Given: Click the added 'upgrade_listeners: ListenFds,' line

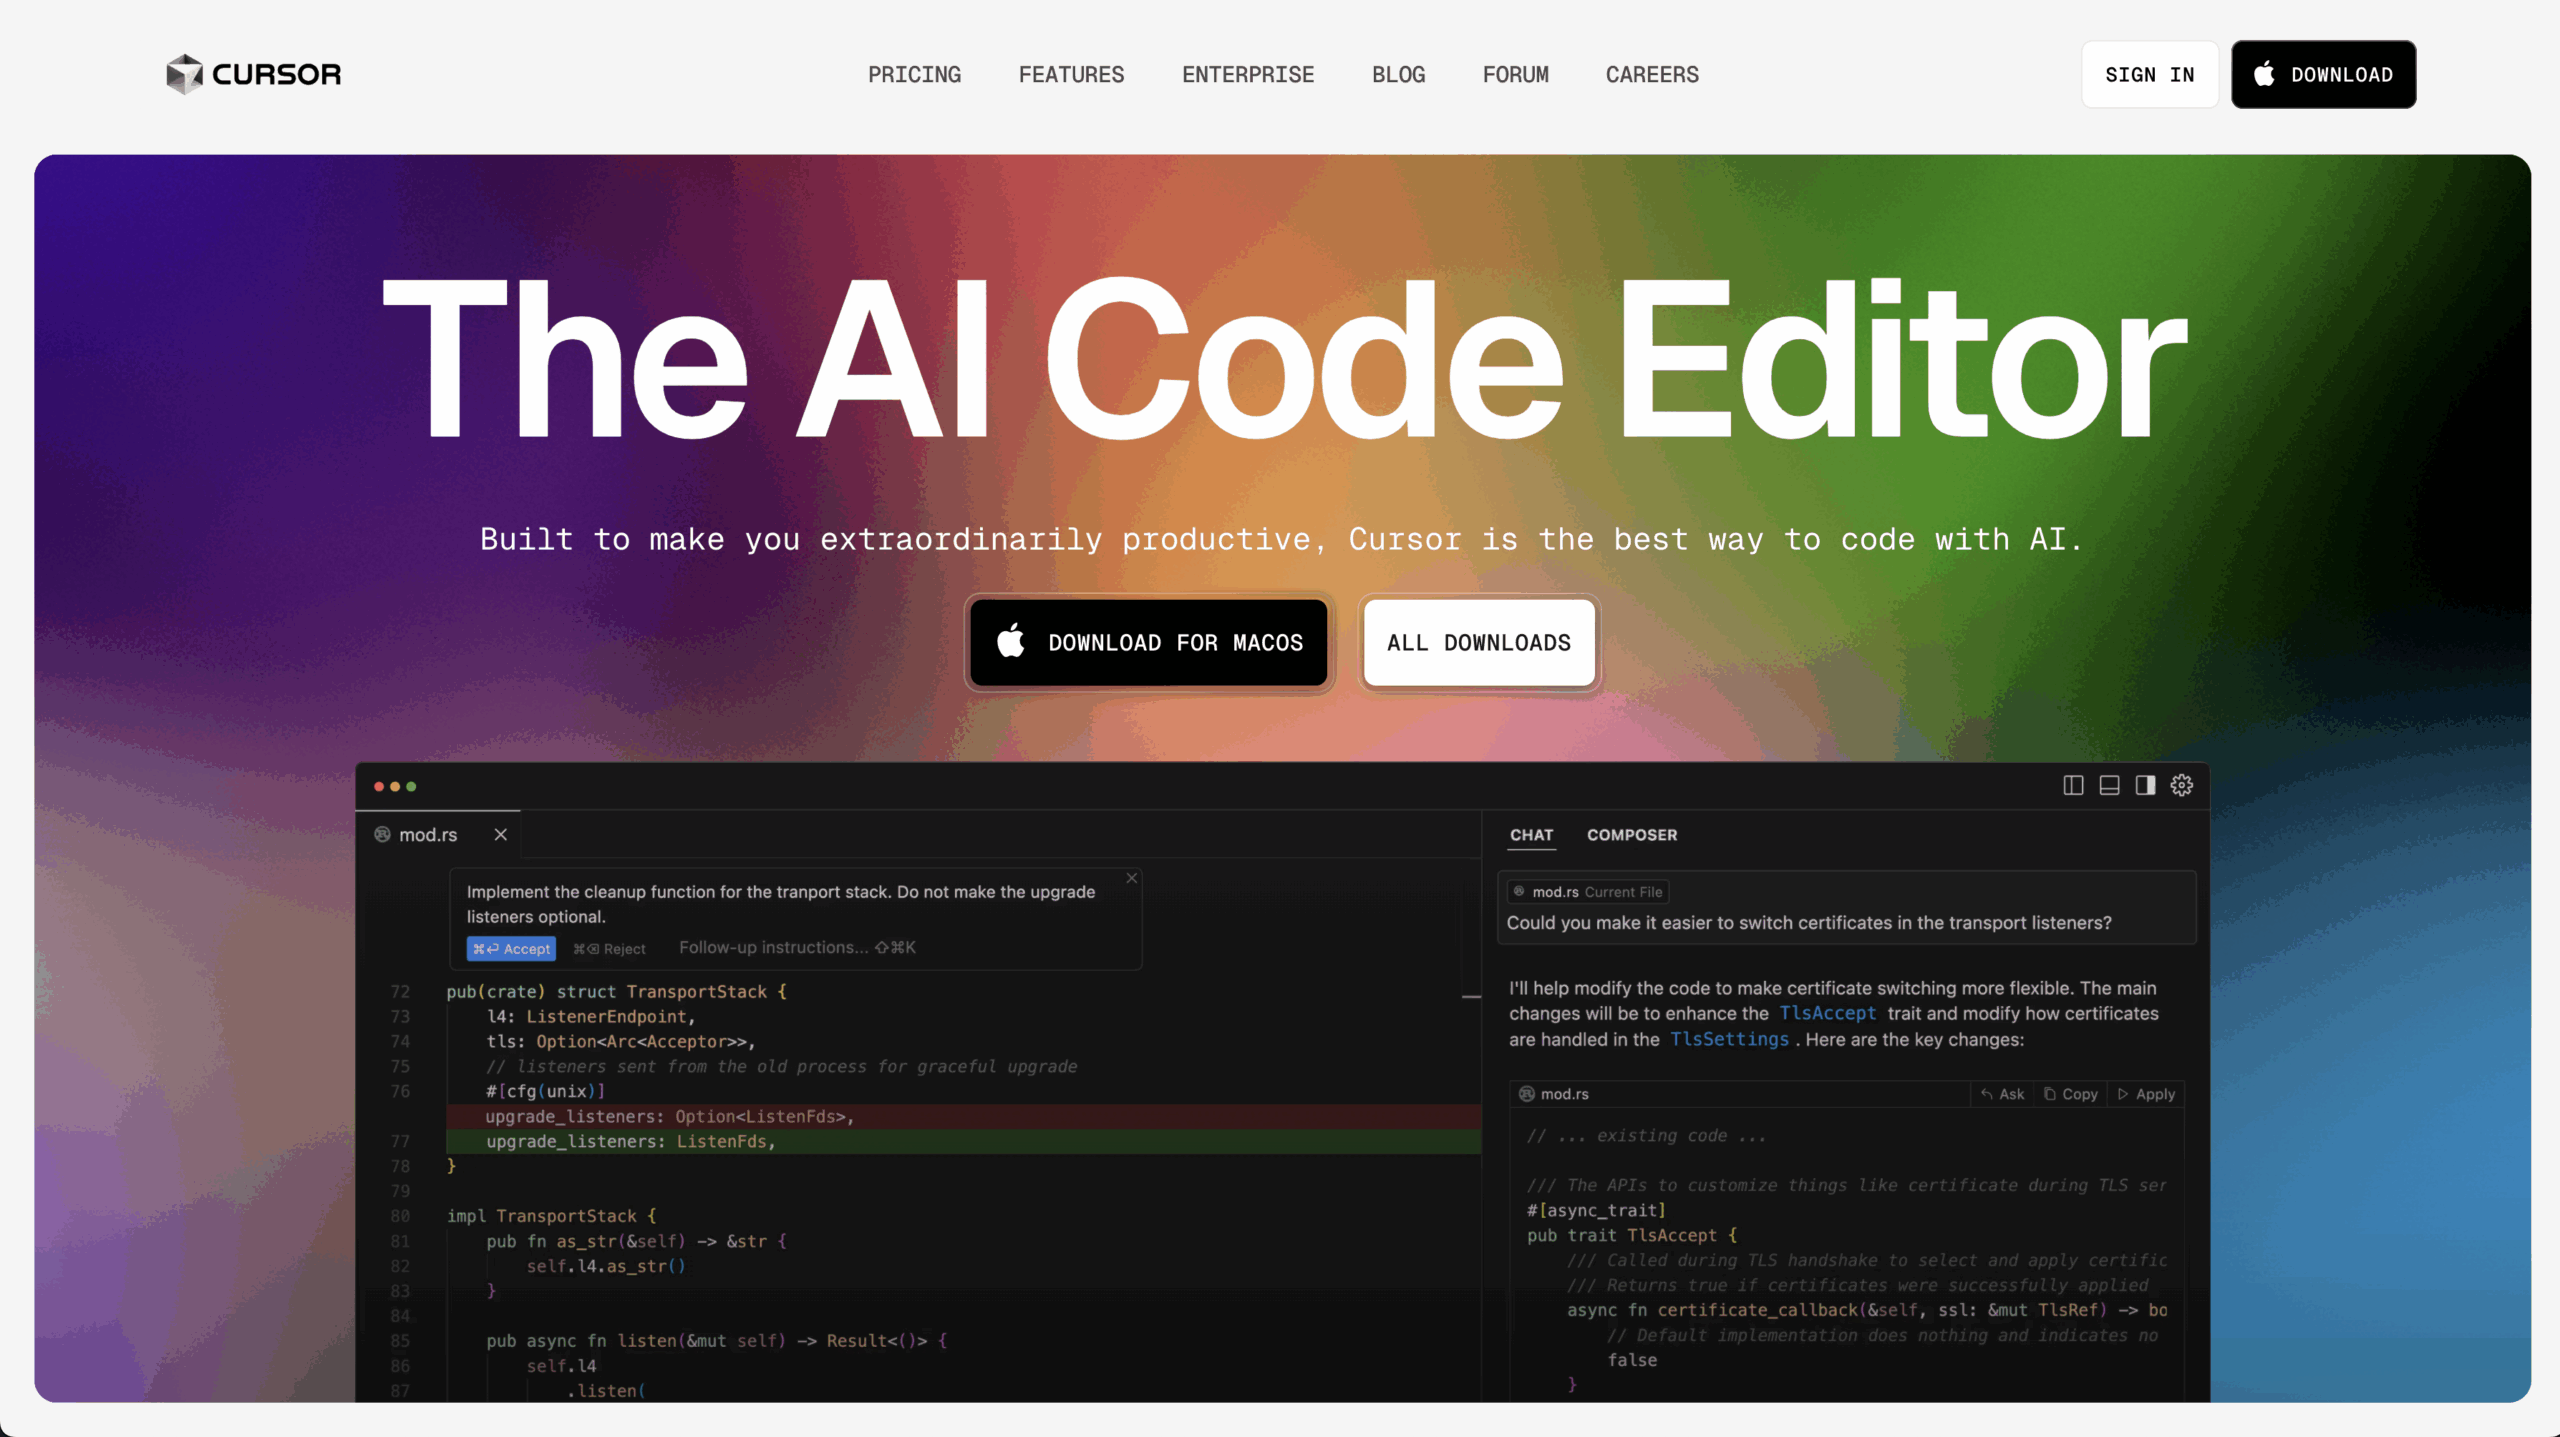Looking at the screenshot, I should (x=964, y=1142).
